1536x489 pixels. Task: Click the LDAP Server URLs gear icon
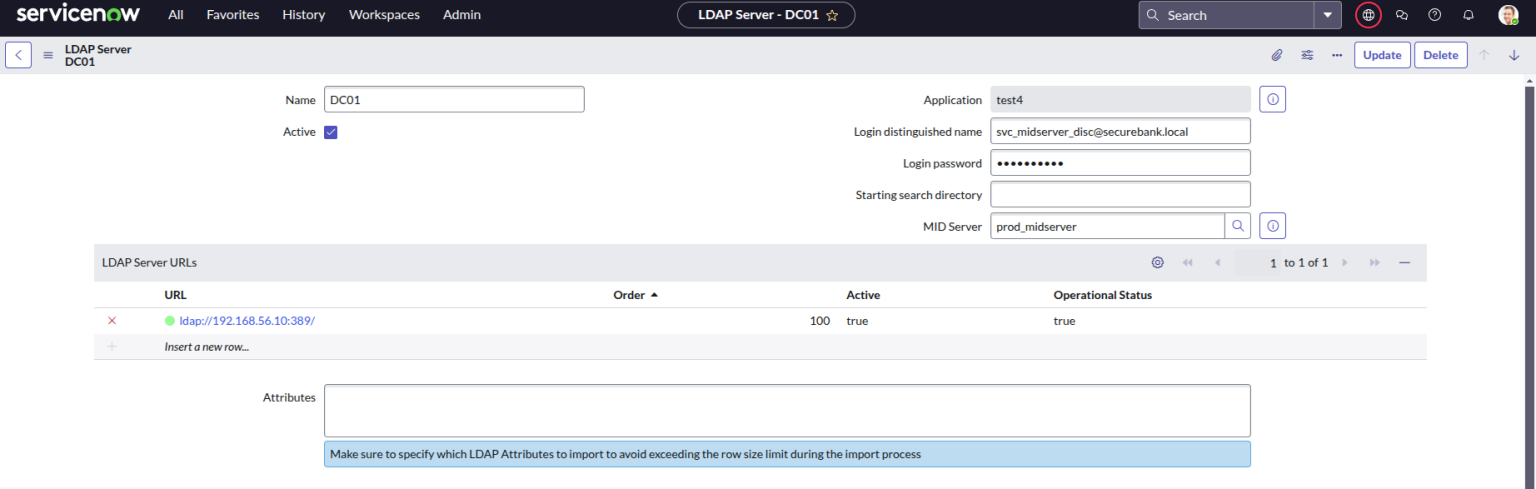pyautogui.click(x=1157, y=262)
